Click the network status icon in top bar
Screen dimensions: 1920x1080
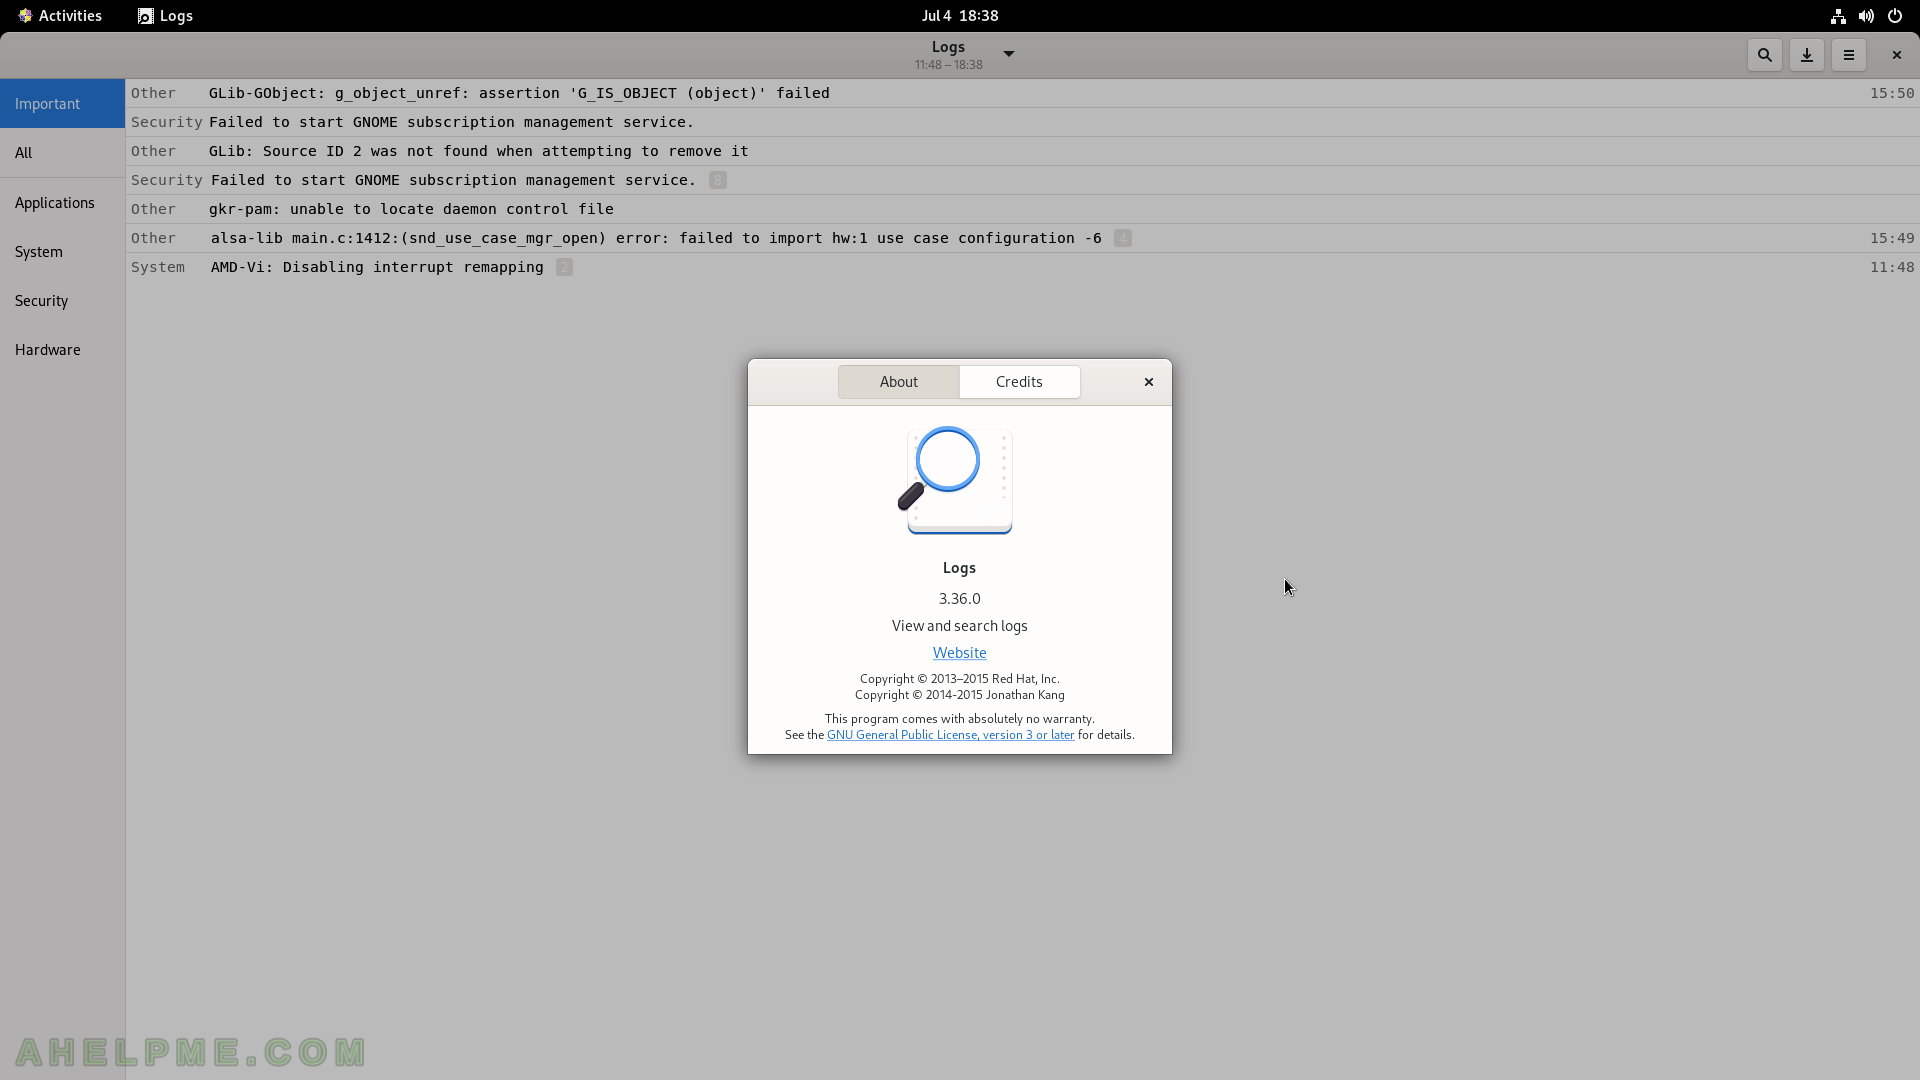[x=1838, y=16]
